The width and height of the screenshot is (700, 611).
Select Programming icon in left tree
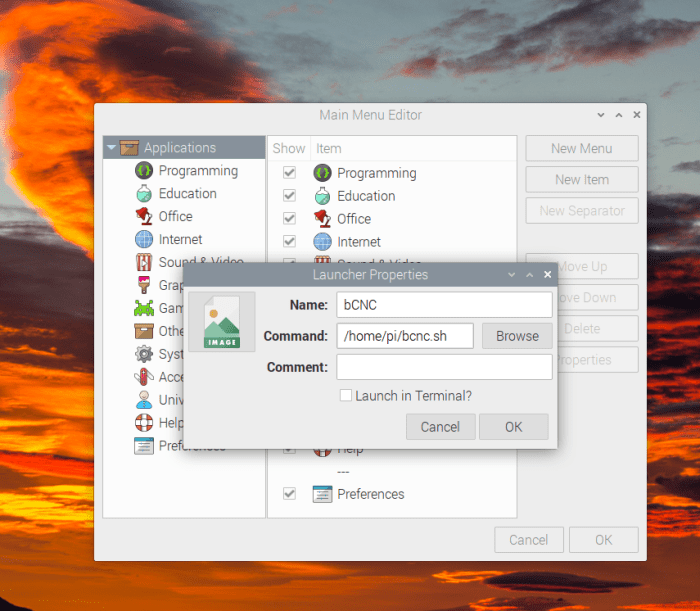point(142,171)
